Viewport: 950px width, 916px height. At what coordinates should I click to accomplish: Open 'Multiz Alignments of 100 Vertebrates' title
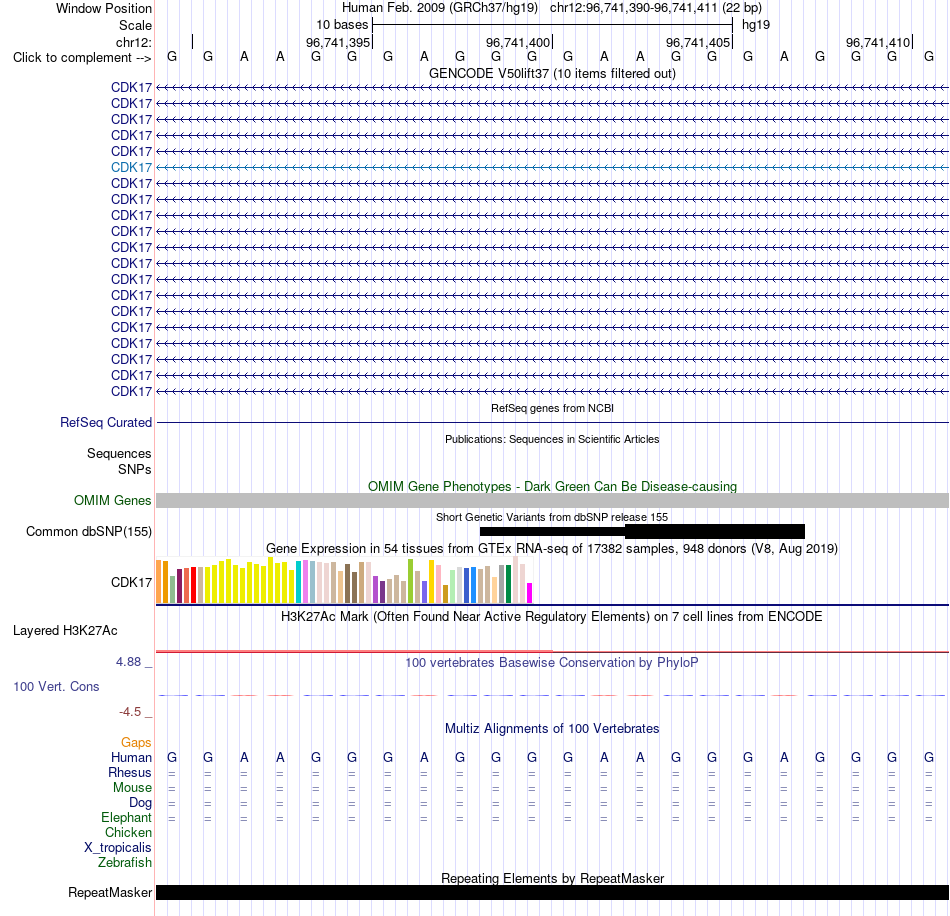pyautogui.click(x=552, y=728)
